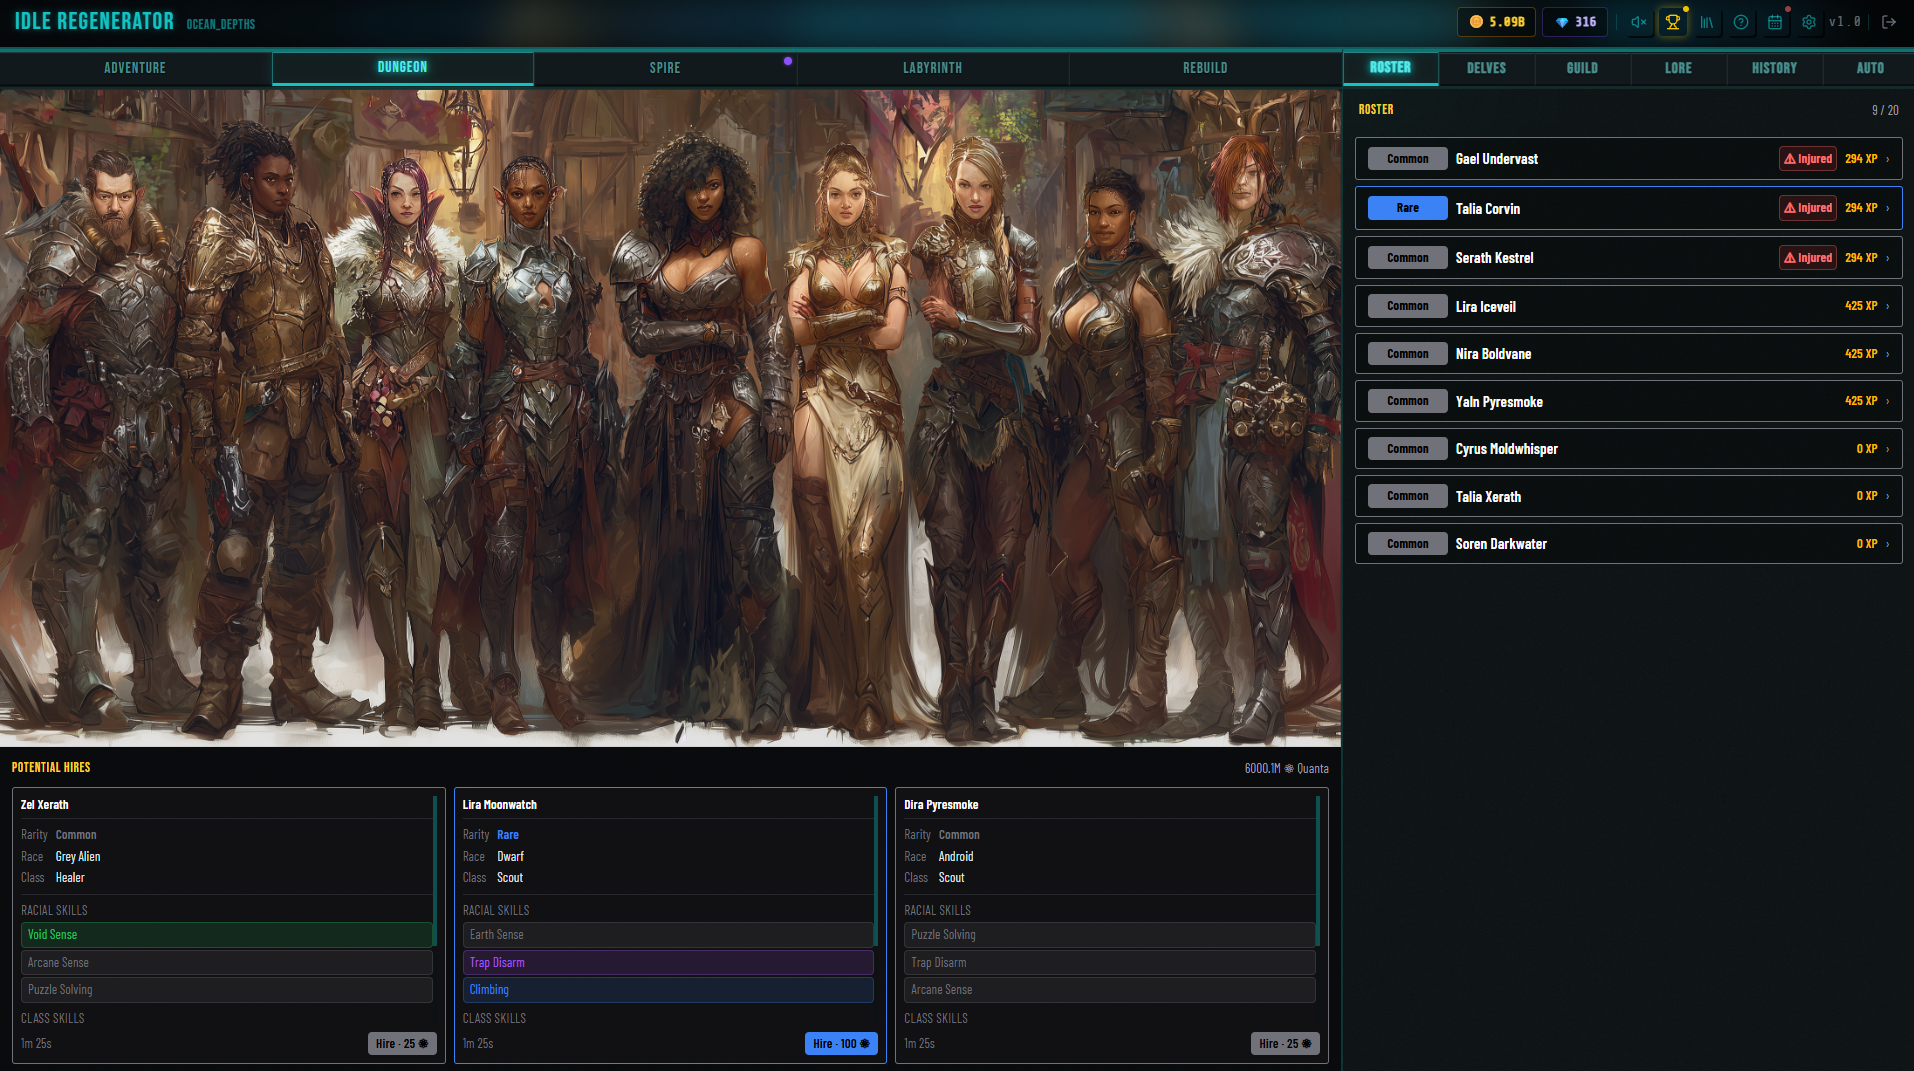Click the v1.0 version label

(1845, 22)
